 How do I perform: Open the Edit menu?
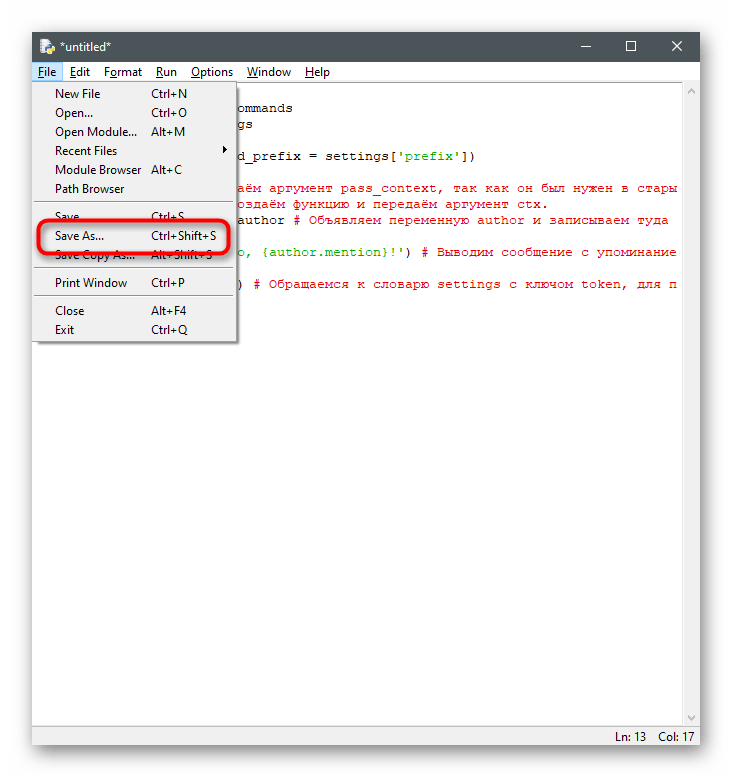(x=80, y=72)
